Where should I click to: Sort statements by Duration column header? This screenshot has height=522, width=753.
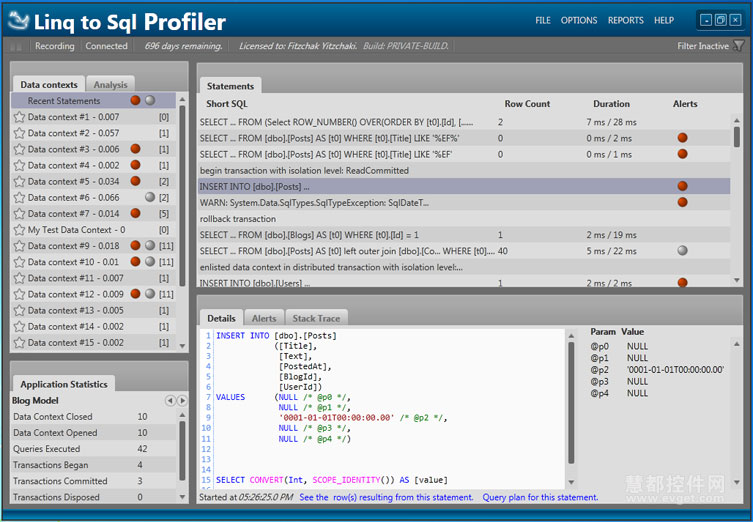coord(611,104)
